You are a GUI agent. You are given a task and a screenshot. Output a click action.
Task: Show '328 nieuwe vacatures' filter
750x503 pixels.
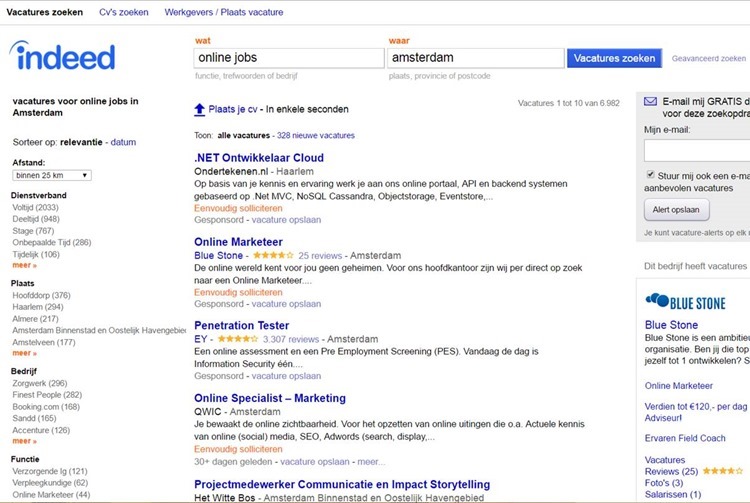(x=316, y=135)
